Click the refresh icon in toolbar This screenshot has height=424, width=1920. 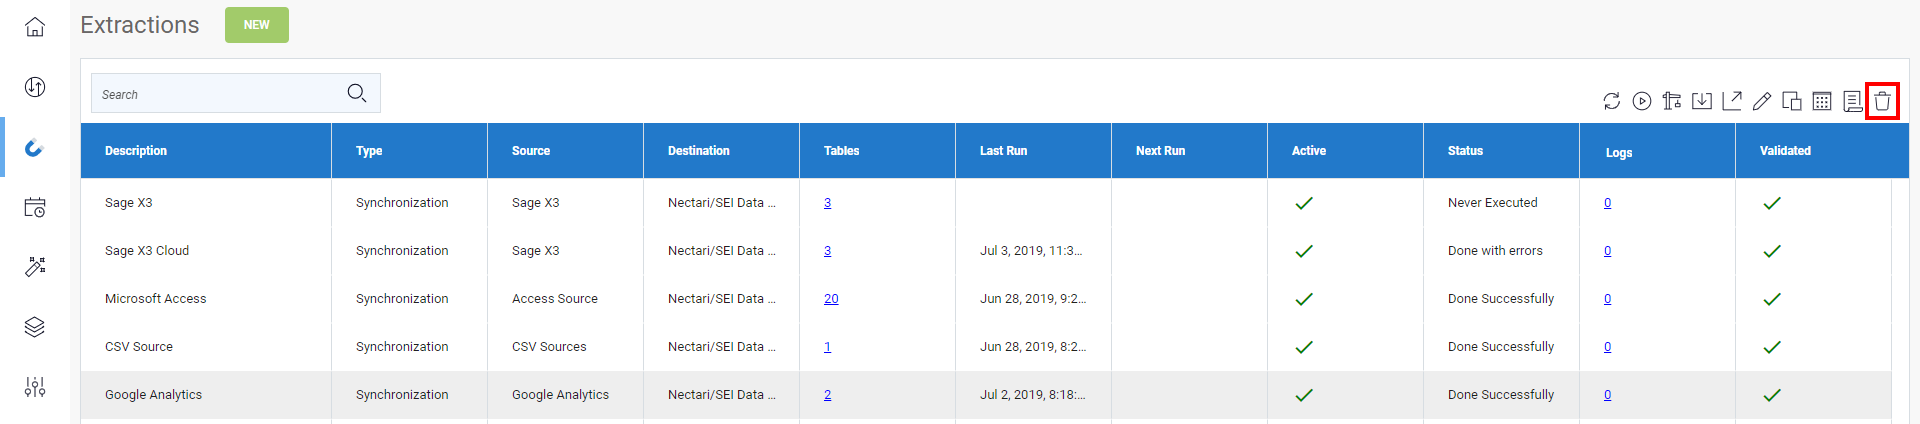(x=1611, y=101)
